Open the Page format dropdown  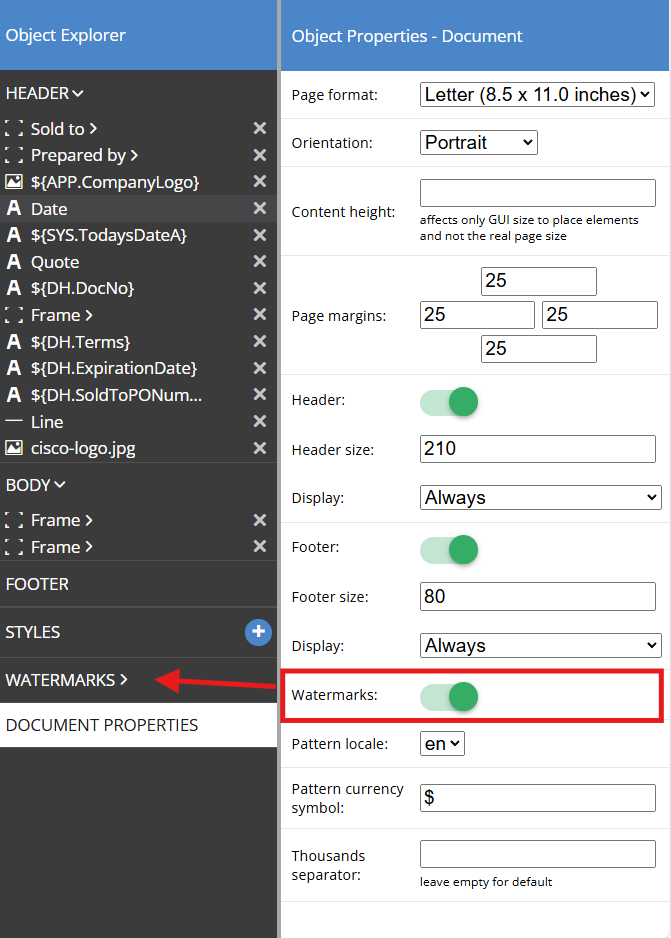537,95
